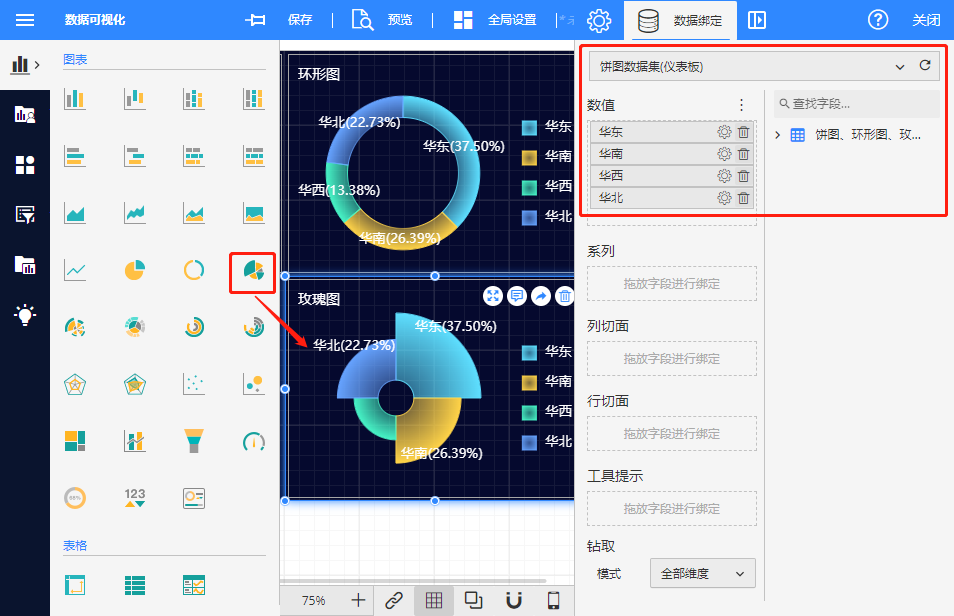Open settings gear for 华西 field
The image size is (954, 616).
[x=724, y=176]
